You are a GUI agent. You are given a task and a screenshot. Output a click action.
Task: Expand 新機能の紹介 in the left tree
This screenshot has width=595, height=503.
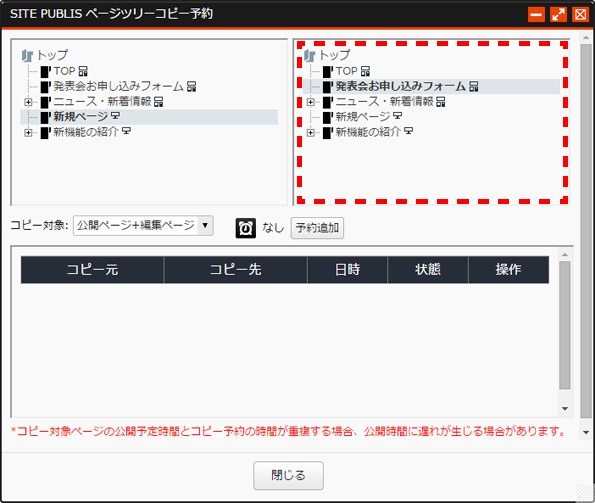[x=28, y=132]
